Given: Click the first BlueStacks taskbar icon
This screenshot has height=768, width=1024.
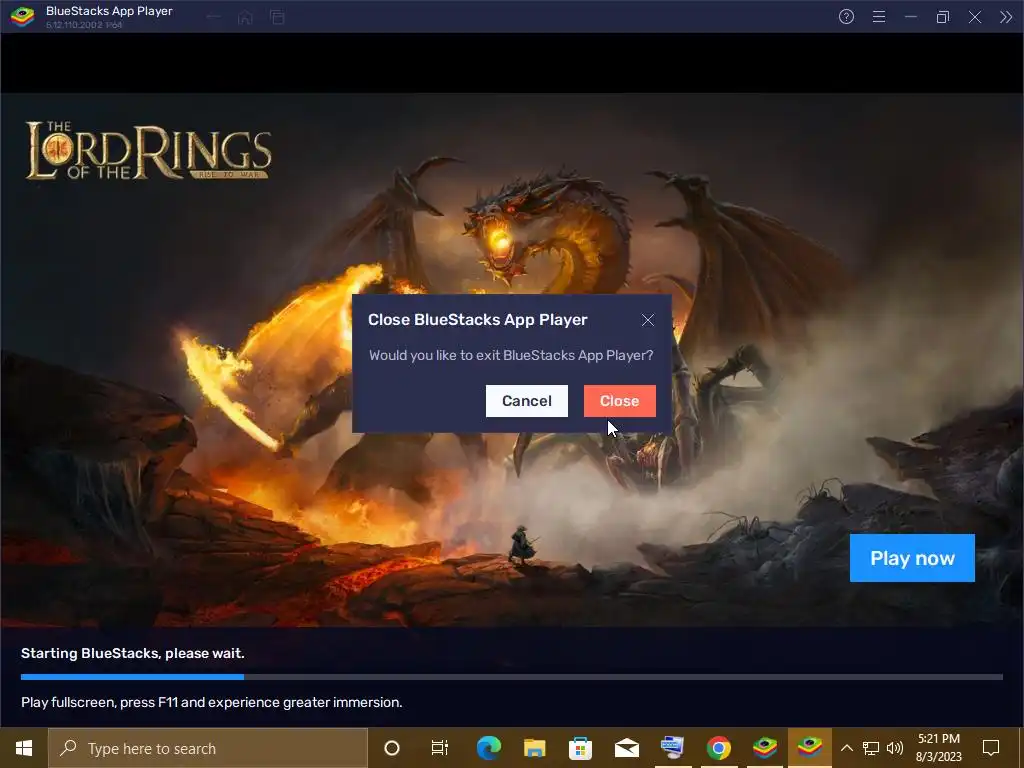Looking at the screenshot, I should [764, 748].
